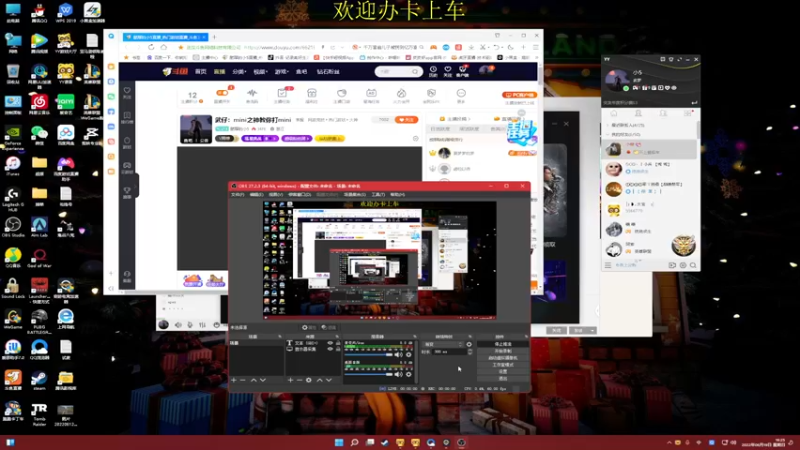
Task: Open OBS Studio desktop shortcut
Action: click(x=13, y=227)
